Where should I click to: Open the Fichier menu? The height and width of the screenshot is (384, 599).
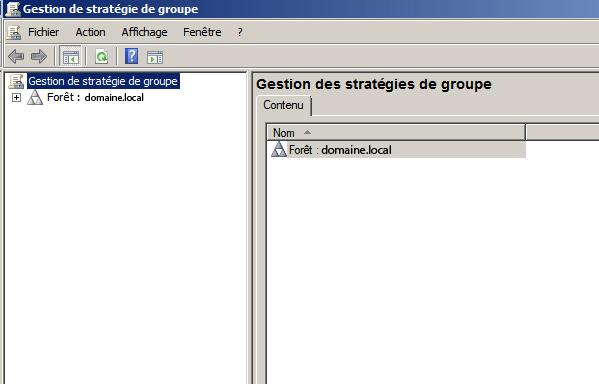(x=44, y=32)
